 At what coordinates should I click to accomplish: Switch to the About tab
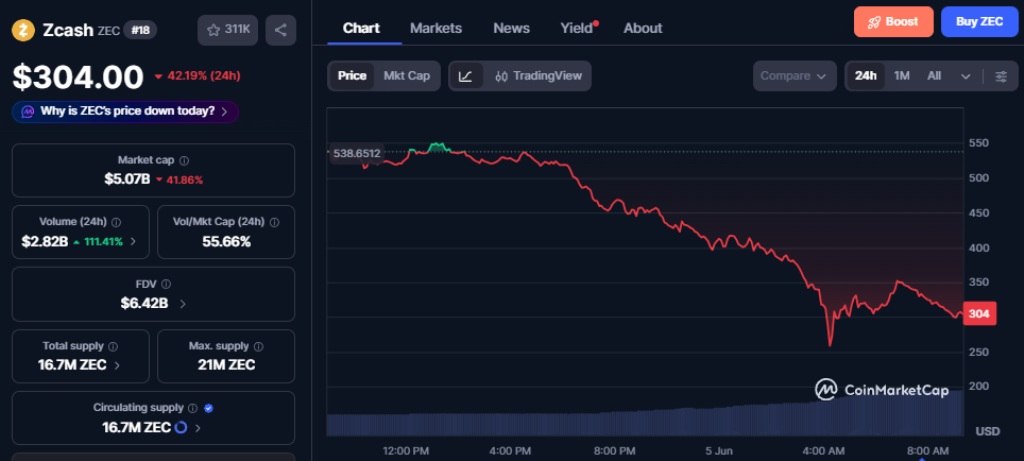643,28
